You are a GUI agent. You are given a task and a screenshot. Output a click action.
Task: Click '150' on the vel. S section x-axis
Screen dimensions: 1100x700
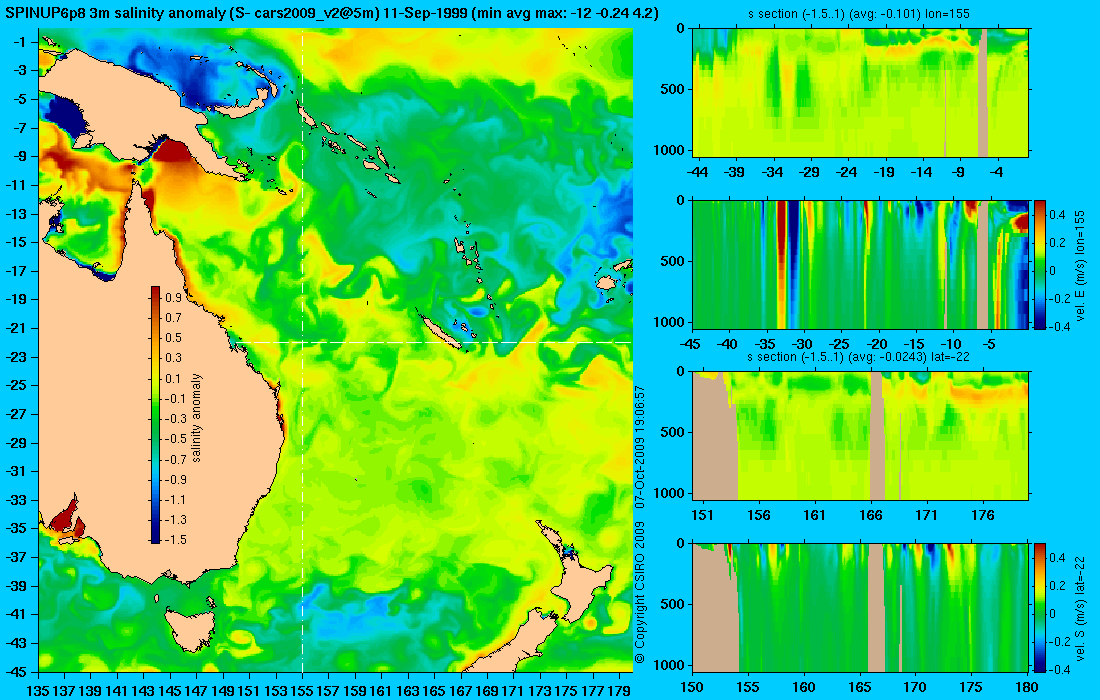tap(692, 687)
